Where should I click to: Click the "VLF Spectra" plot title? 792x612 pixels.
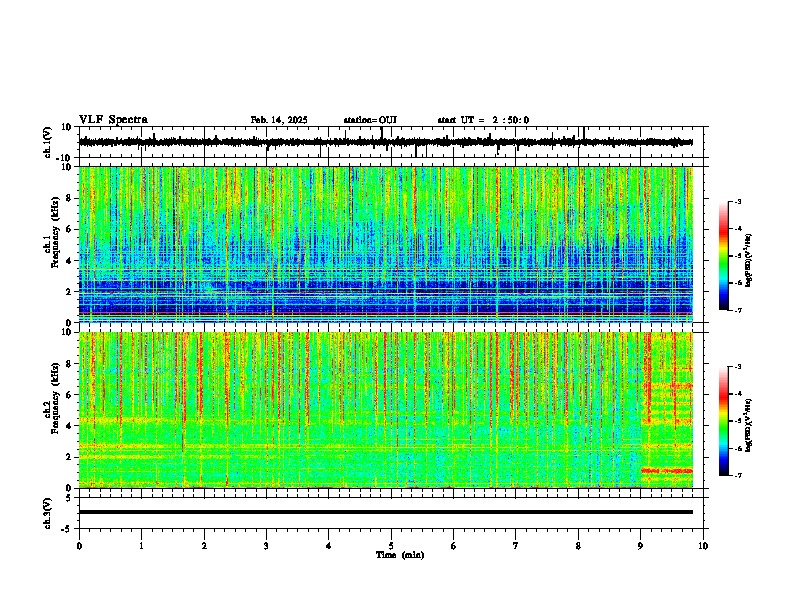[x=113, y=120]
